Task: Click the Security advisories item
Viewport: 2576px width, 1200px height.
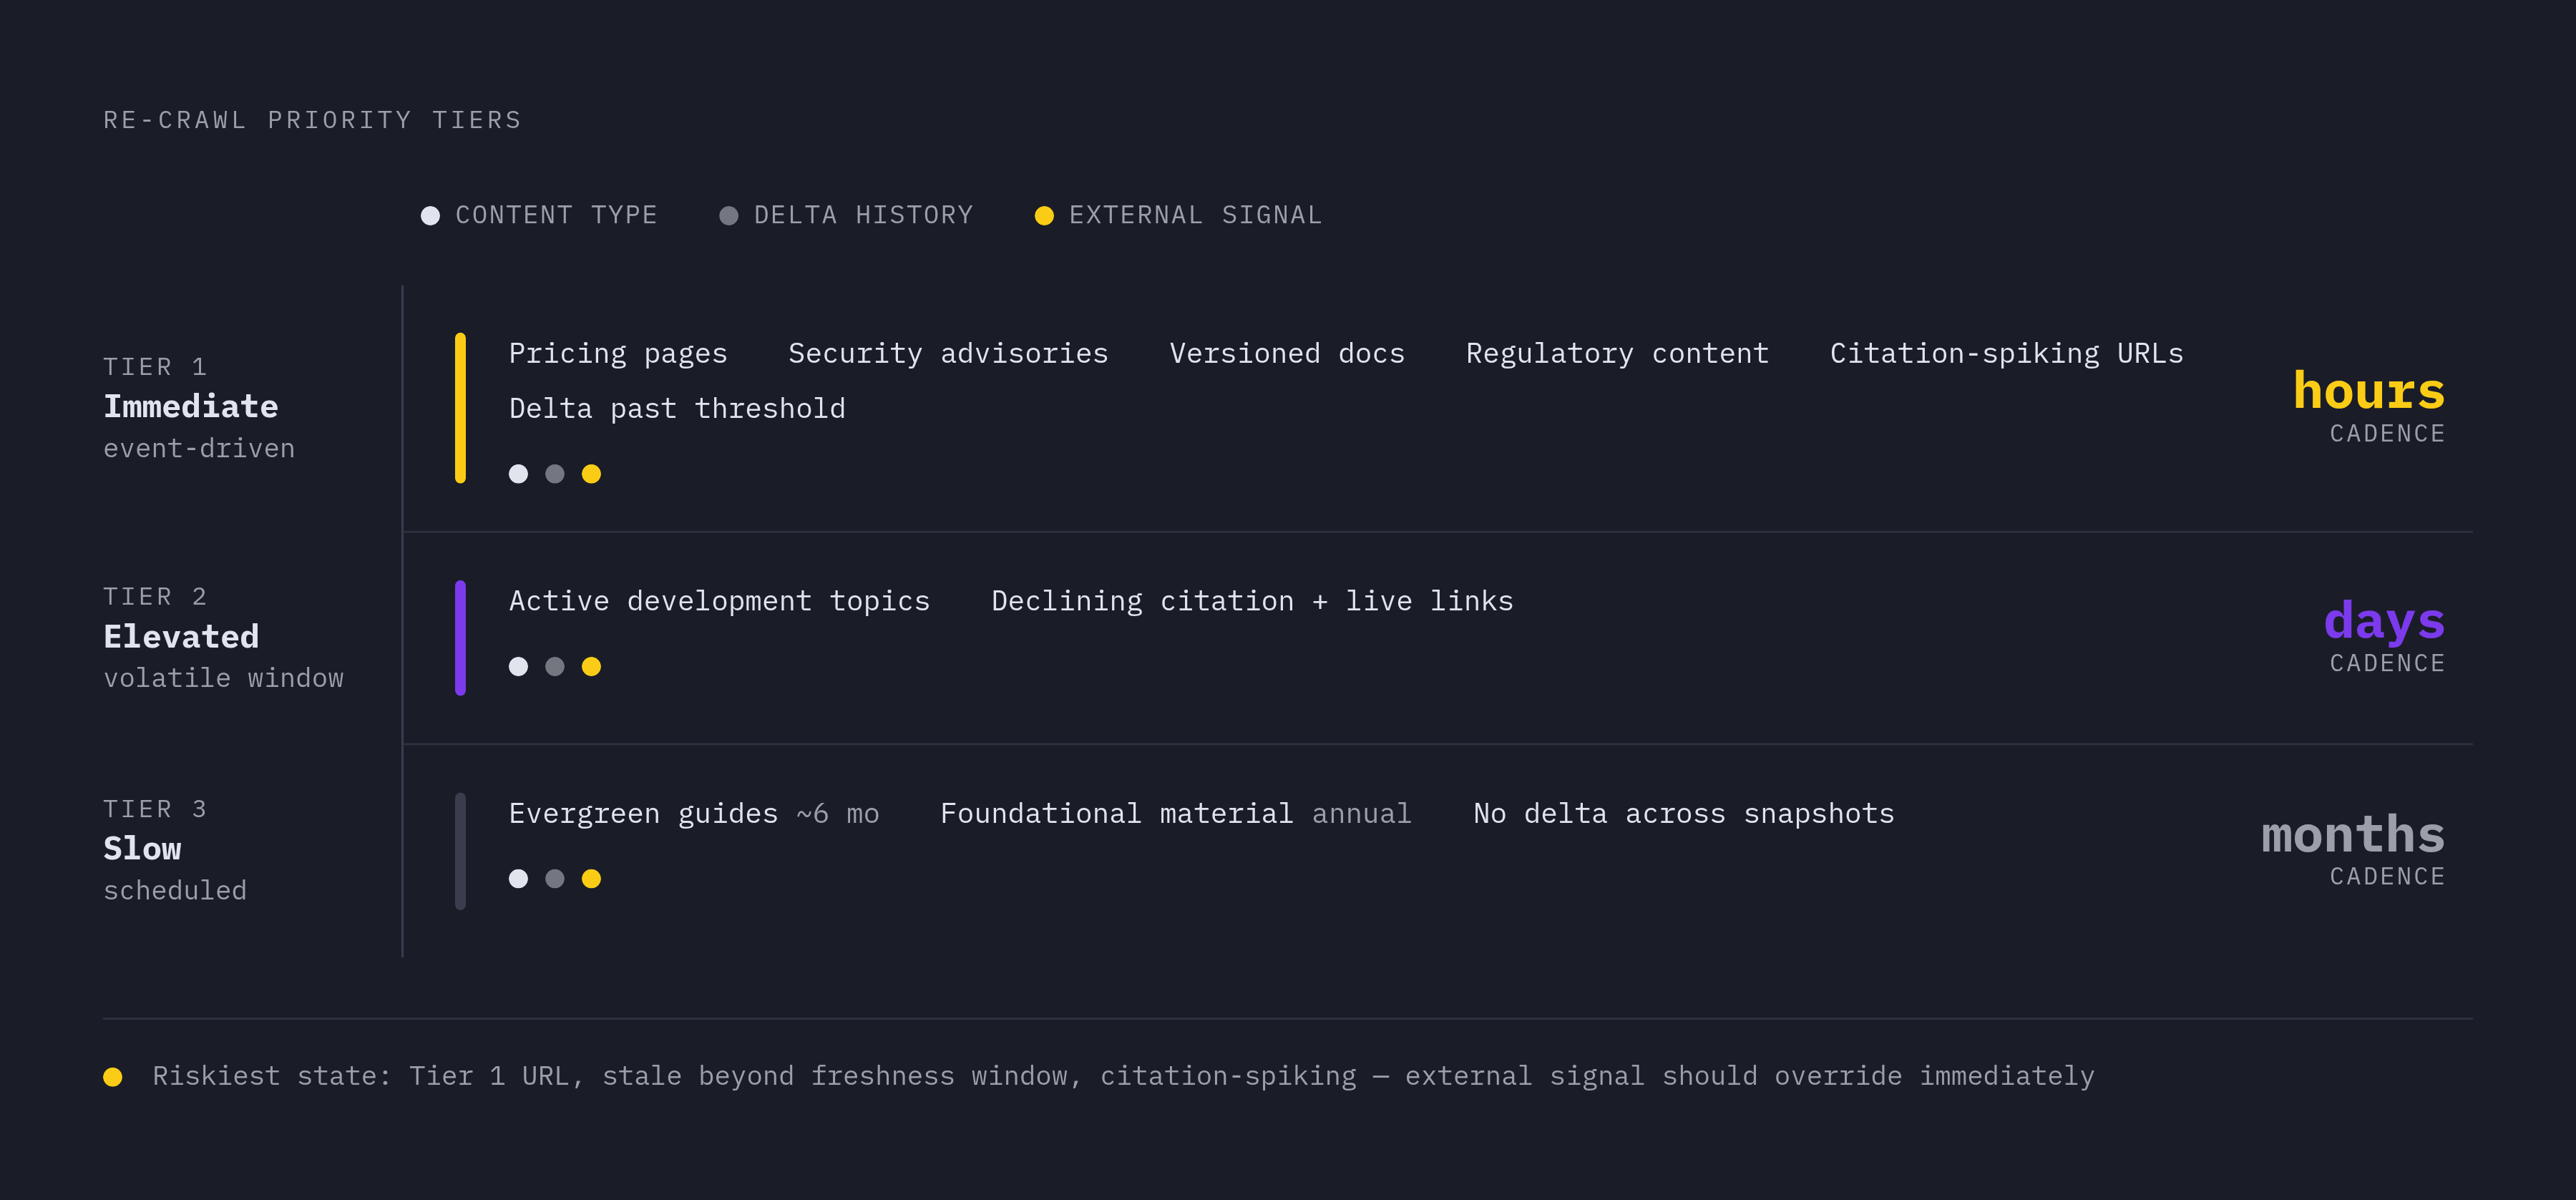Action: pos(948,354)
